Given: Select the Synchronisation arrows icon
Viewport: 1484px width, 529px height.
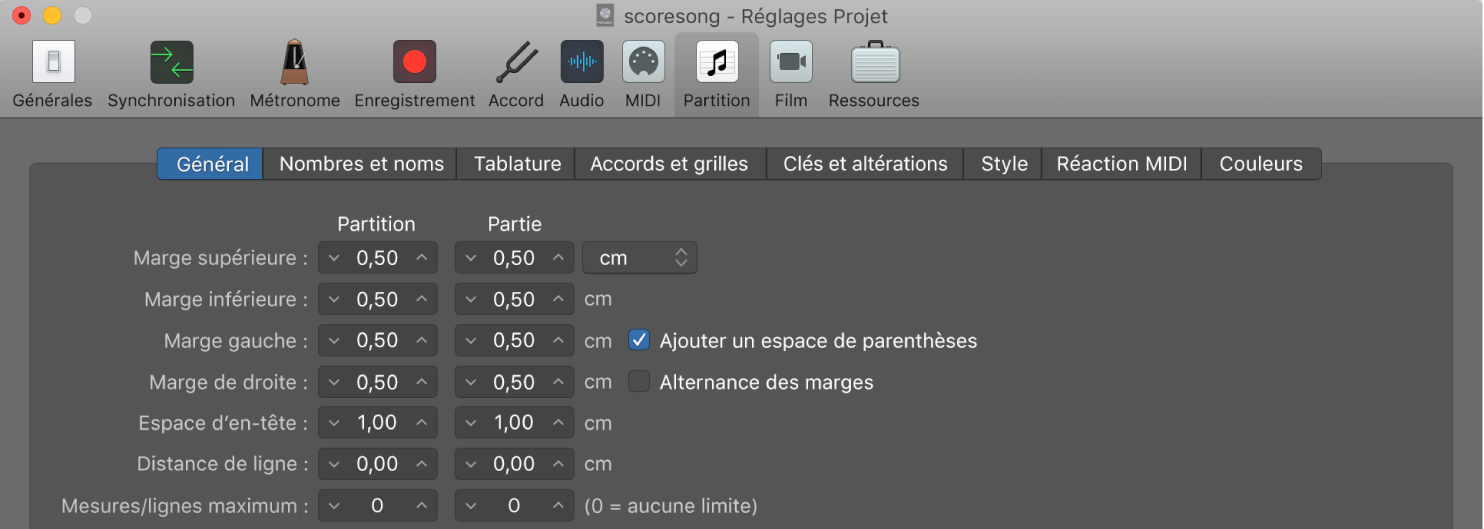Looking at the screenshot, I should coord(171,62).
